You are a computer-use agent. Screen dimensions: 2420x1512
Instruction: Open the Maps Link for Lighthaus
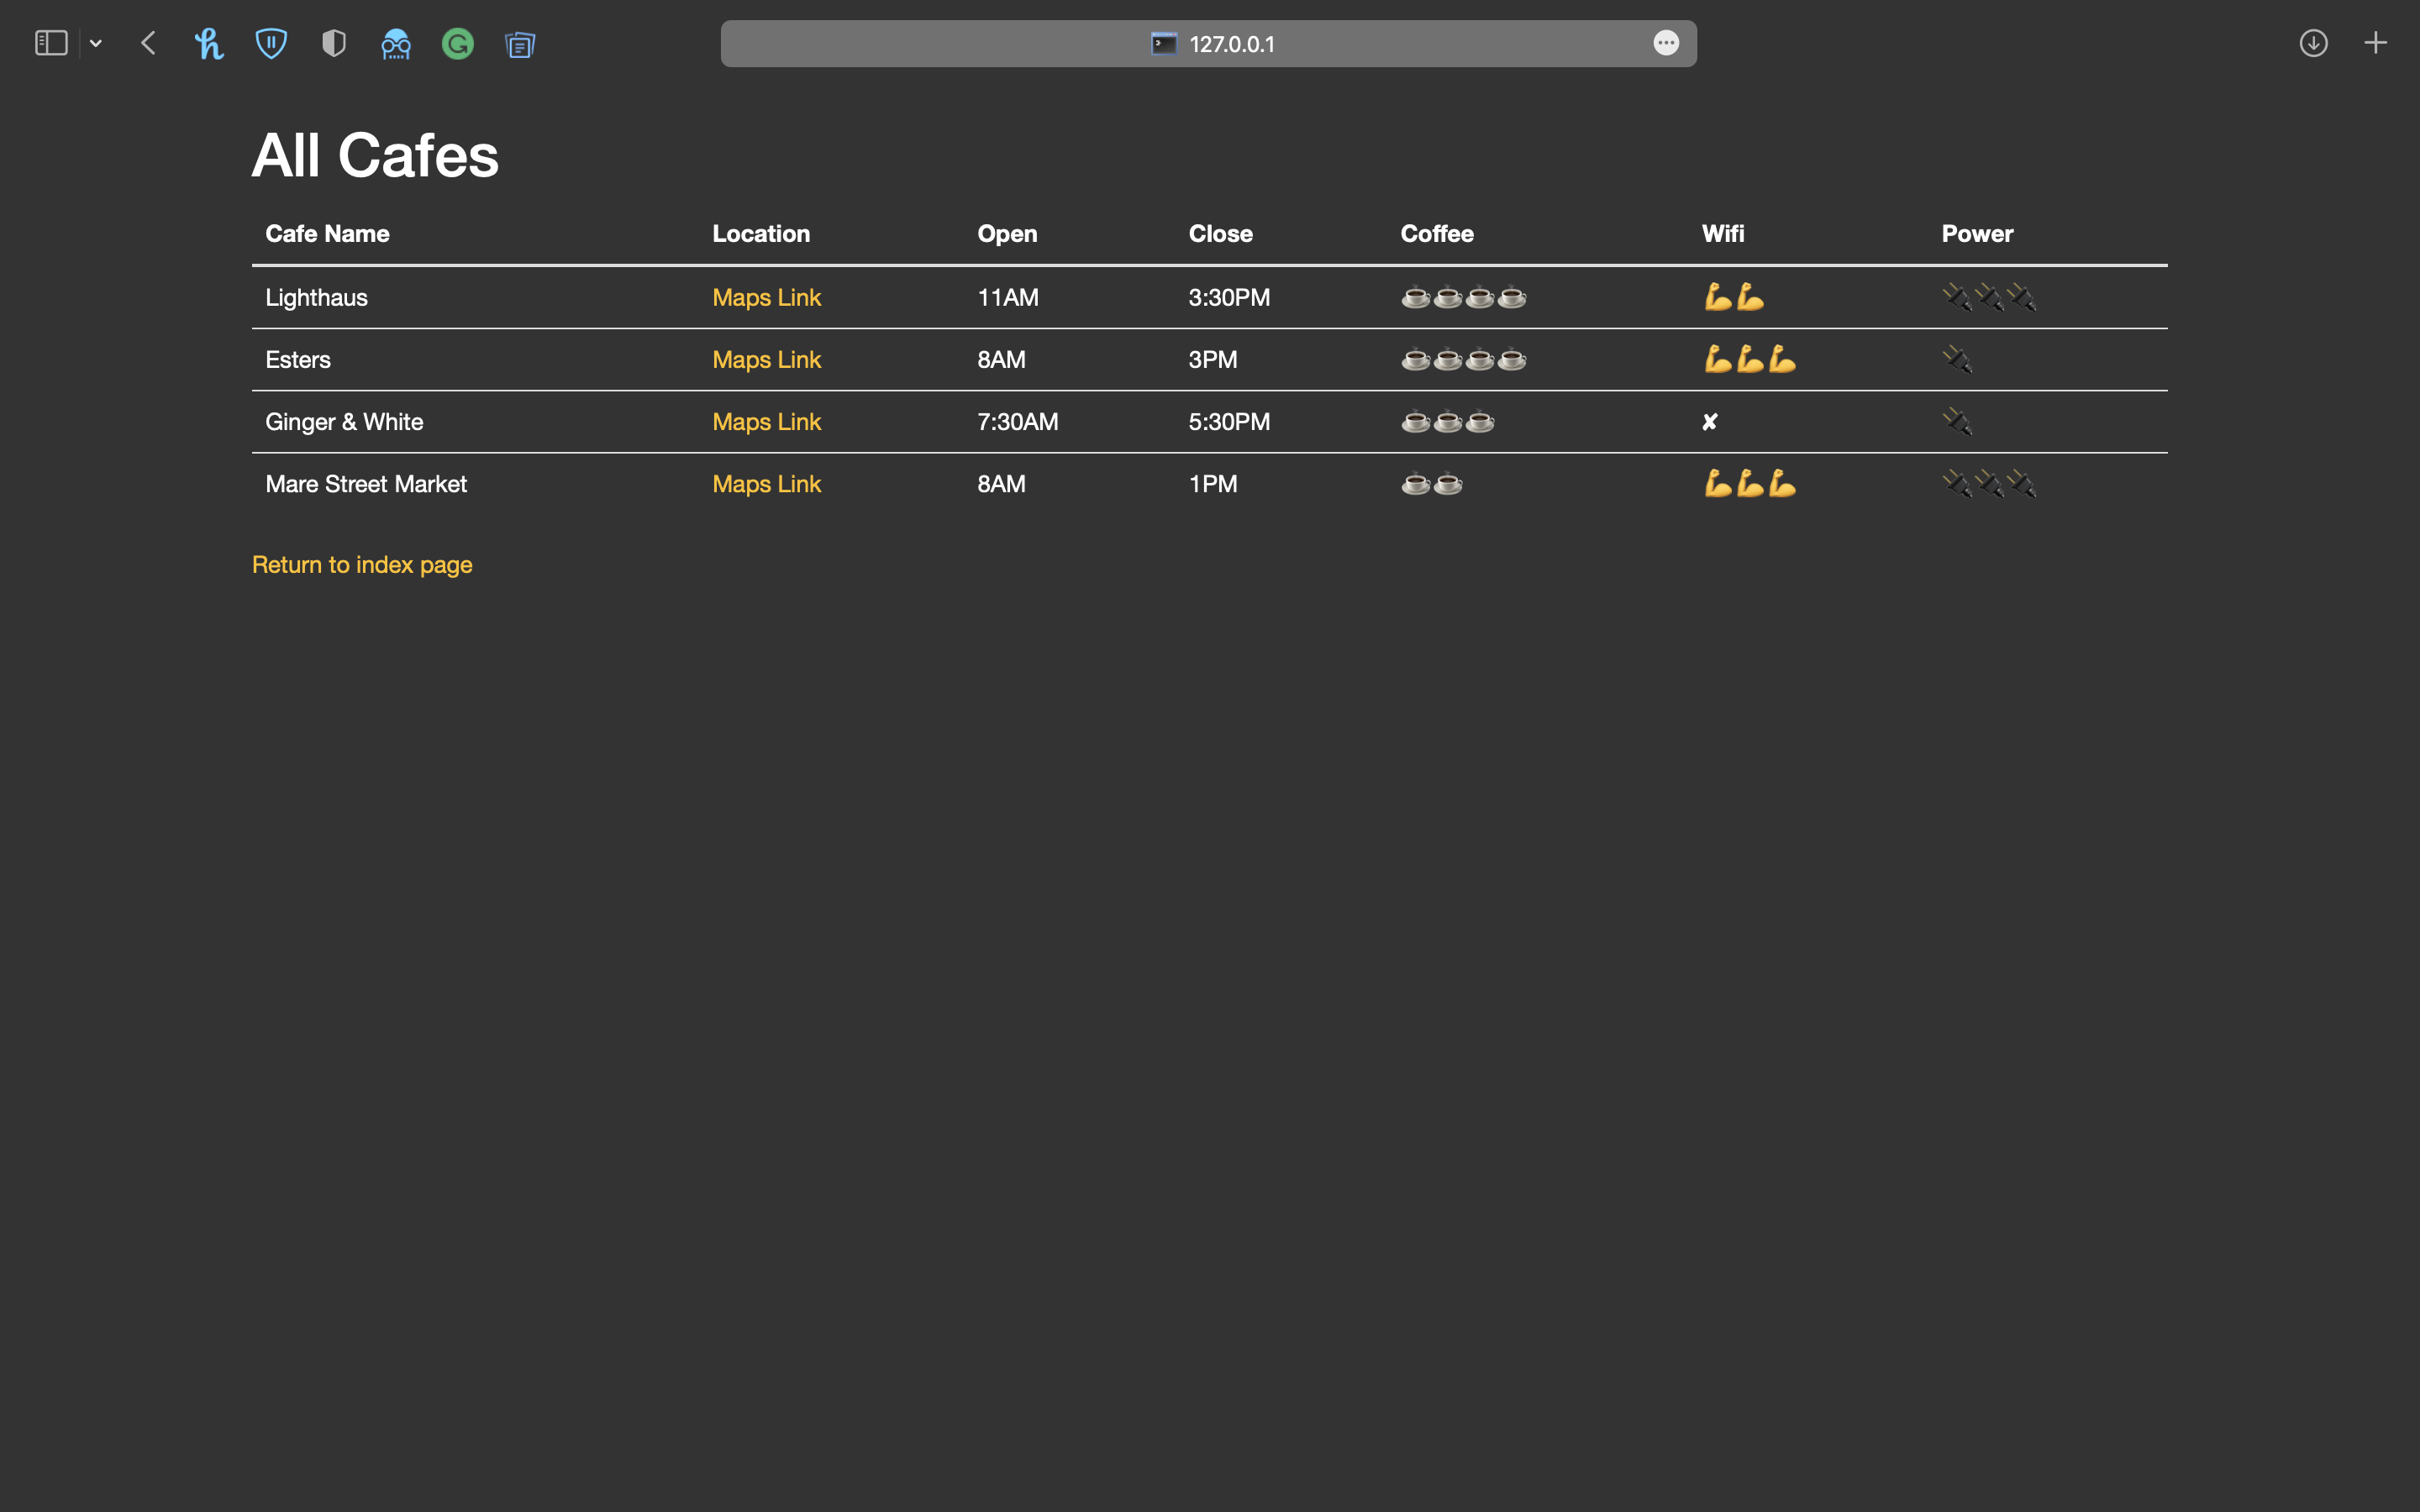click(x=766, y=297)
